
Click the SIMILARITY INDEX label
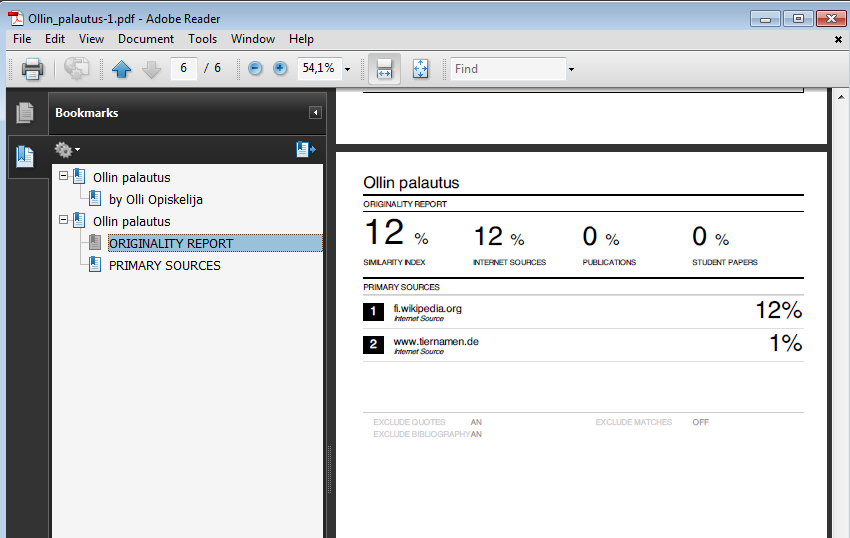pos(394,262)
